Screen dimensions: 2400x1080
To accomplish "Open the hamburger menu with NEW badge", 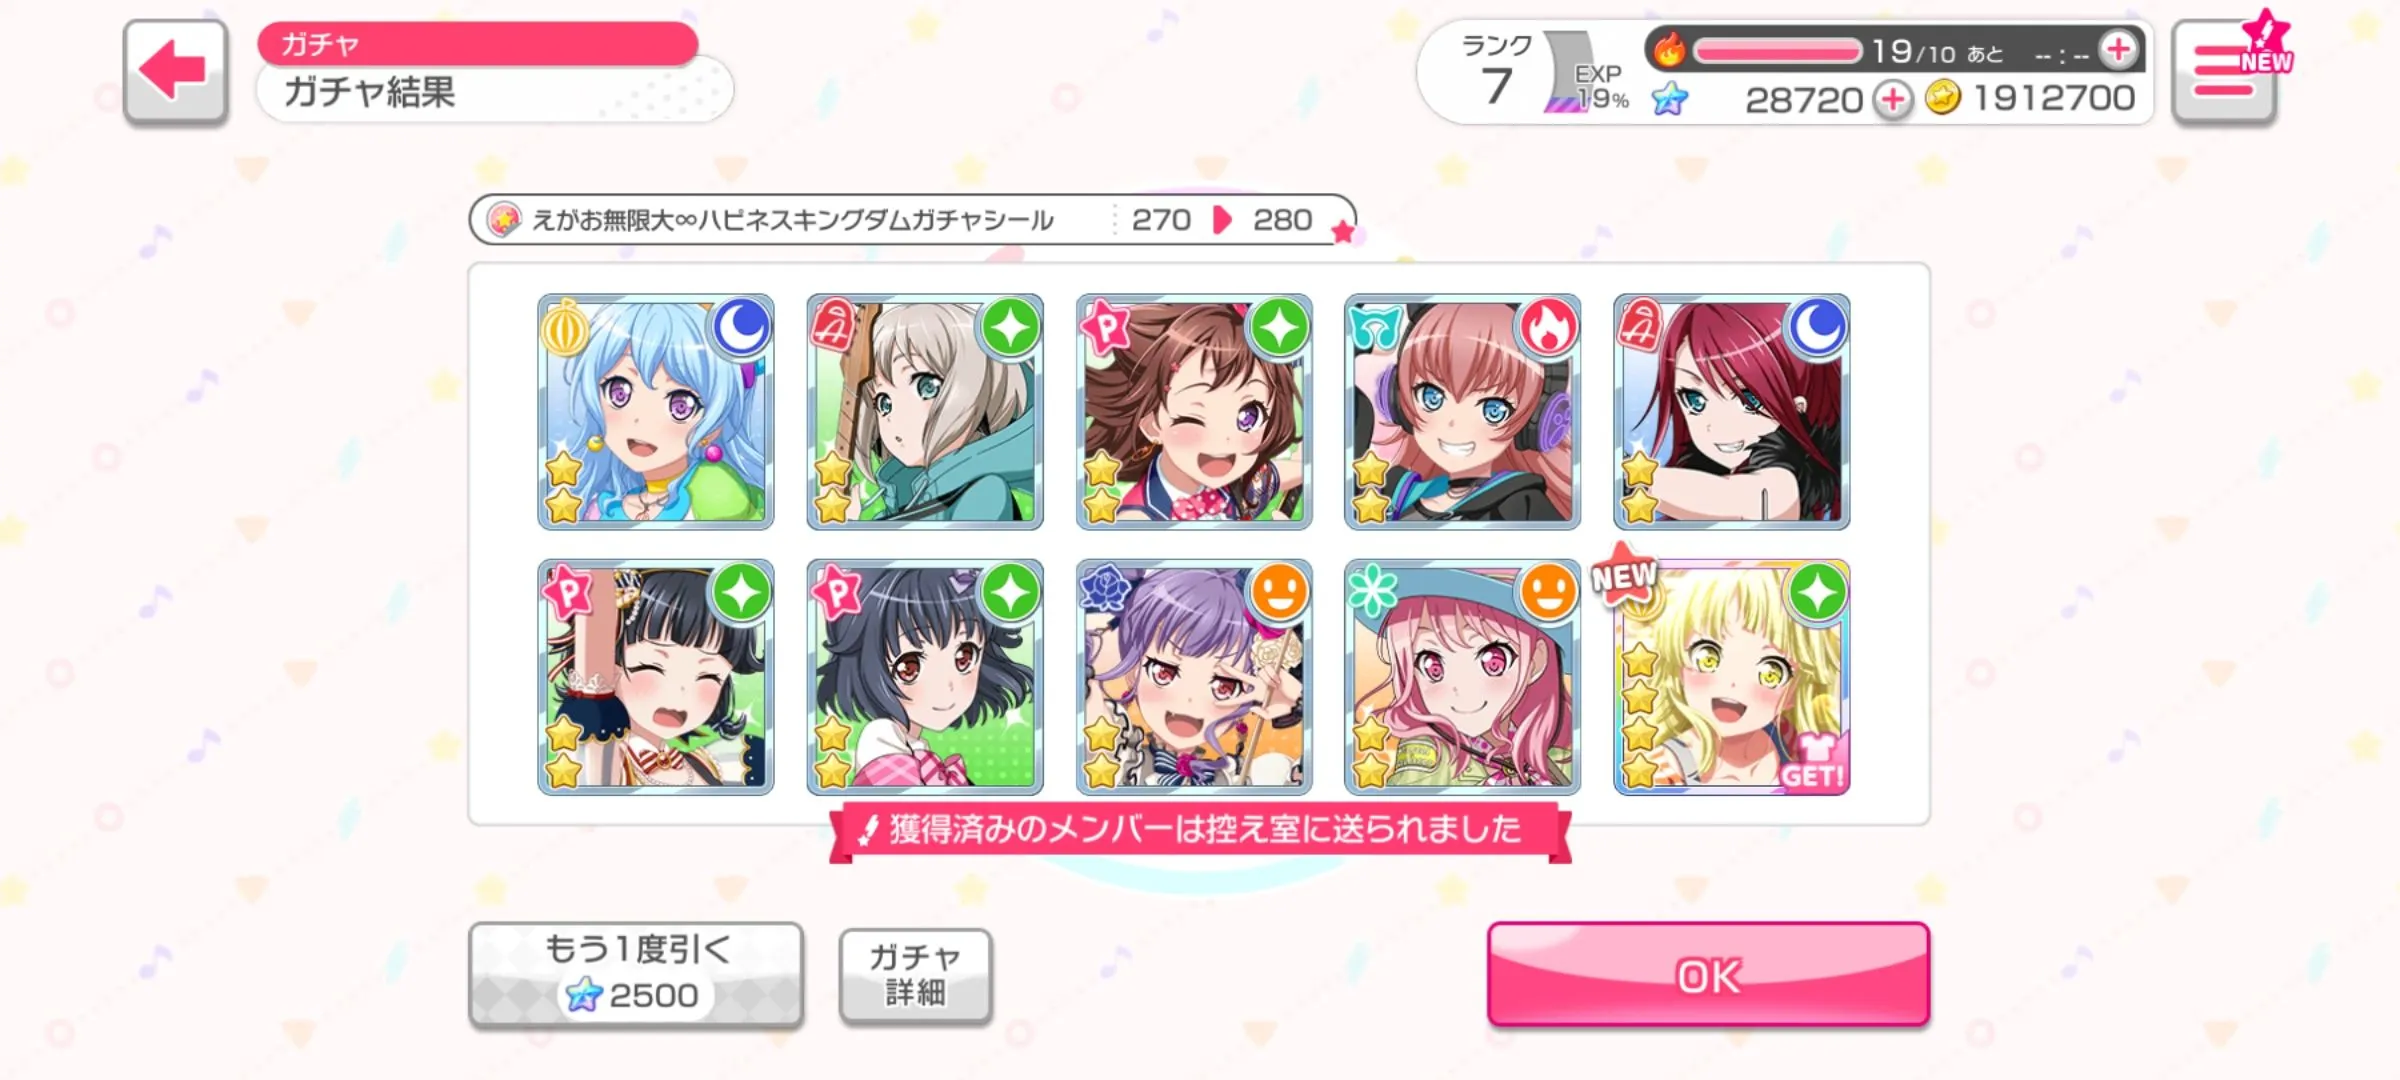I will (2225, 72).
